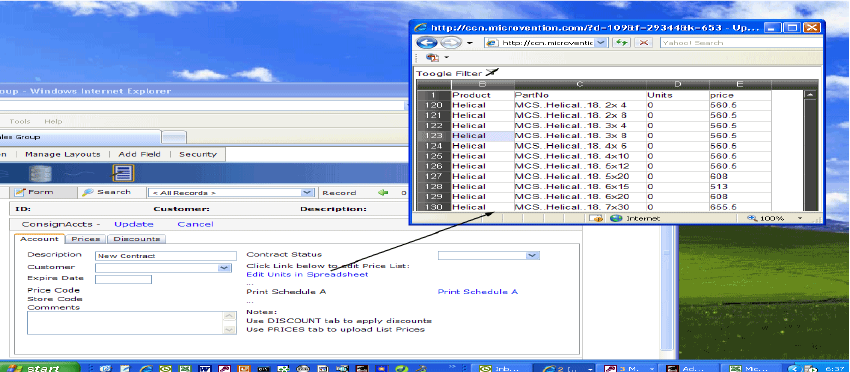Click the Word icon in quick launch
This screenshot has height=372, width=850.
pos(205,368)
